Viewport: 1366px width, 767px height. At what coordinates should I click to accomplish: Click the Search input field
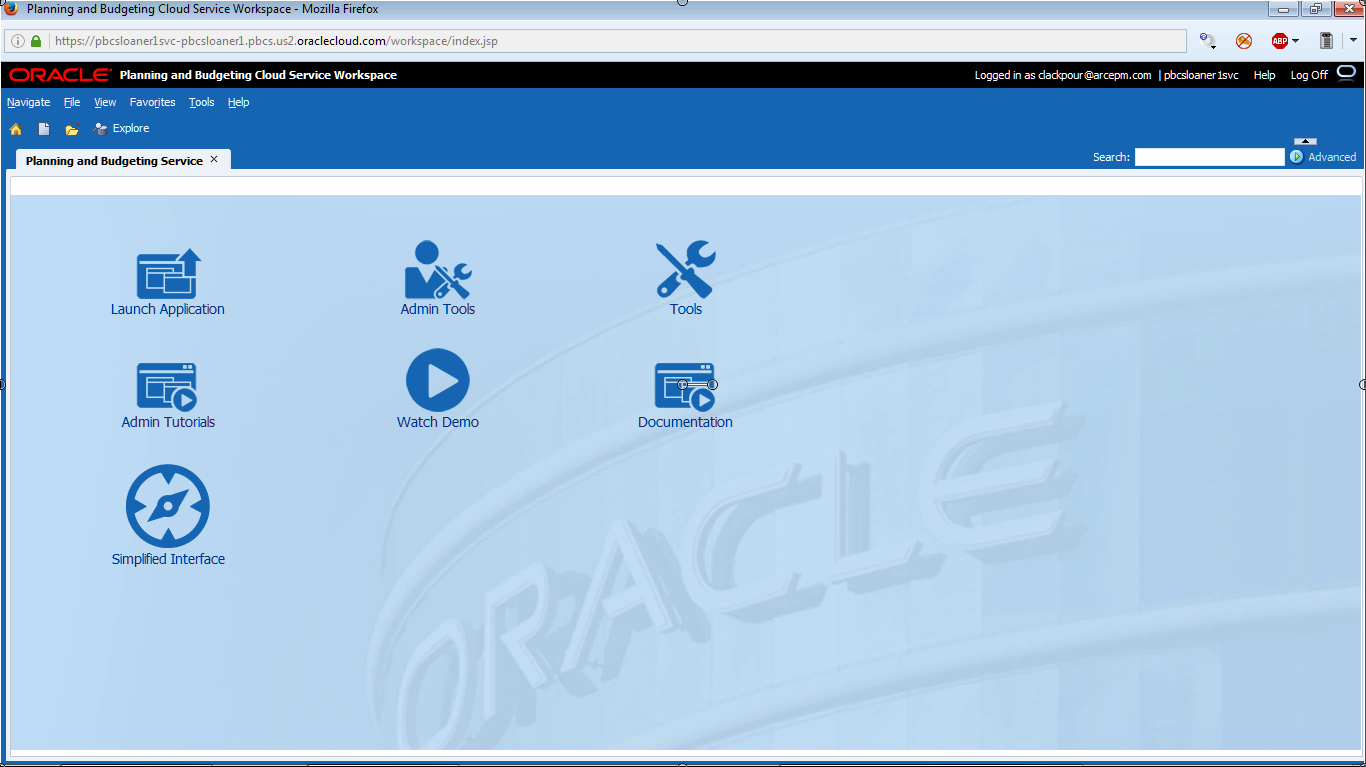(1209, 157)
